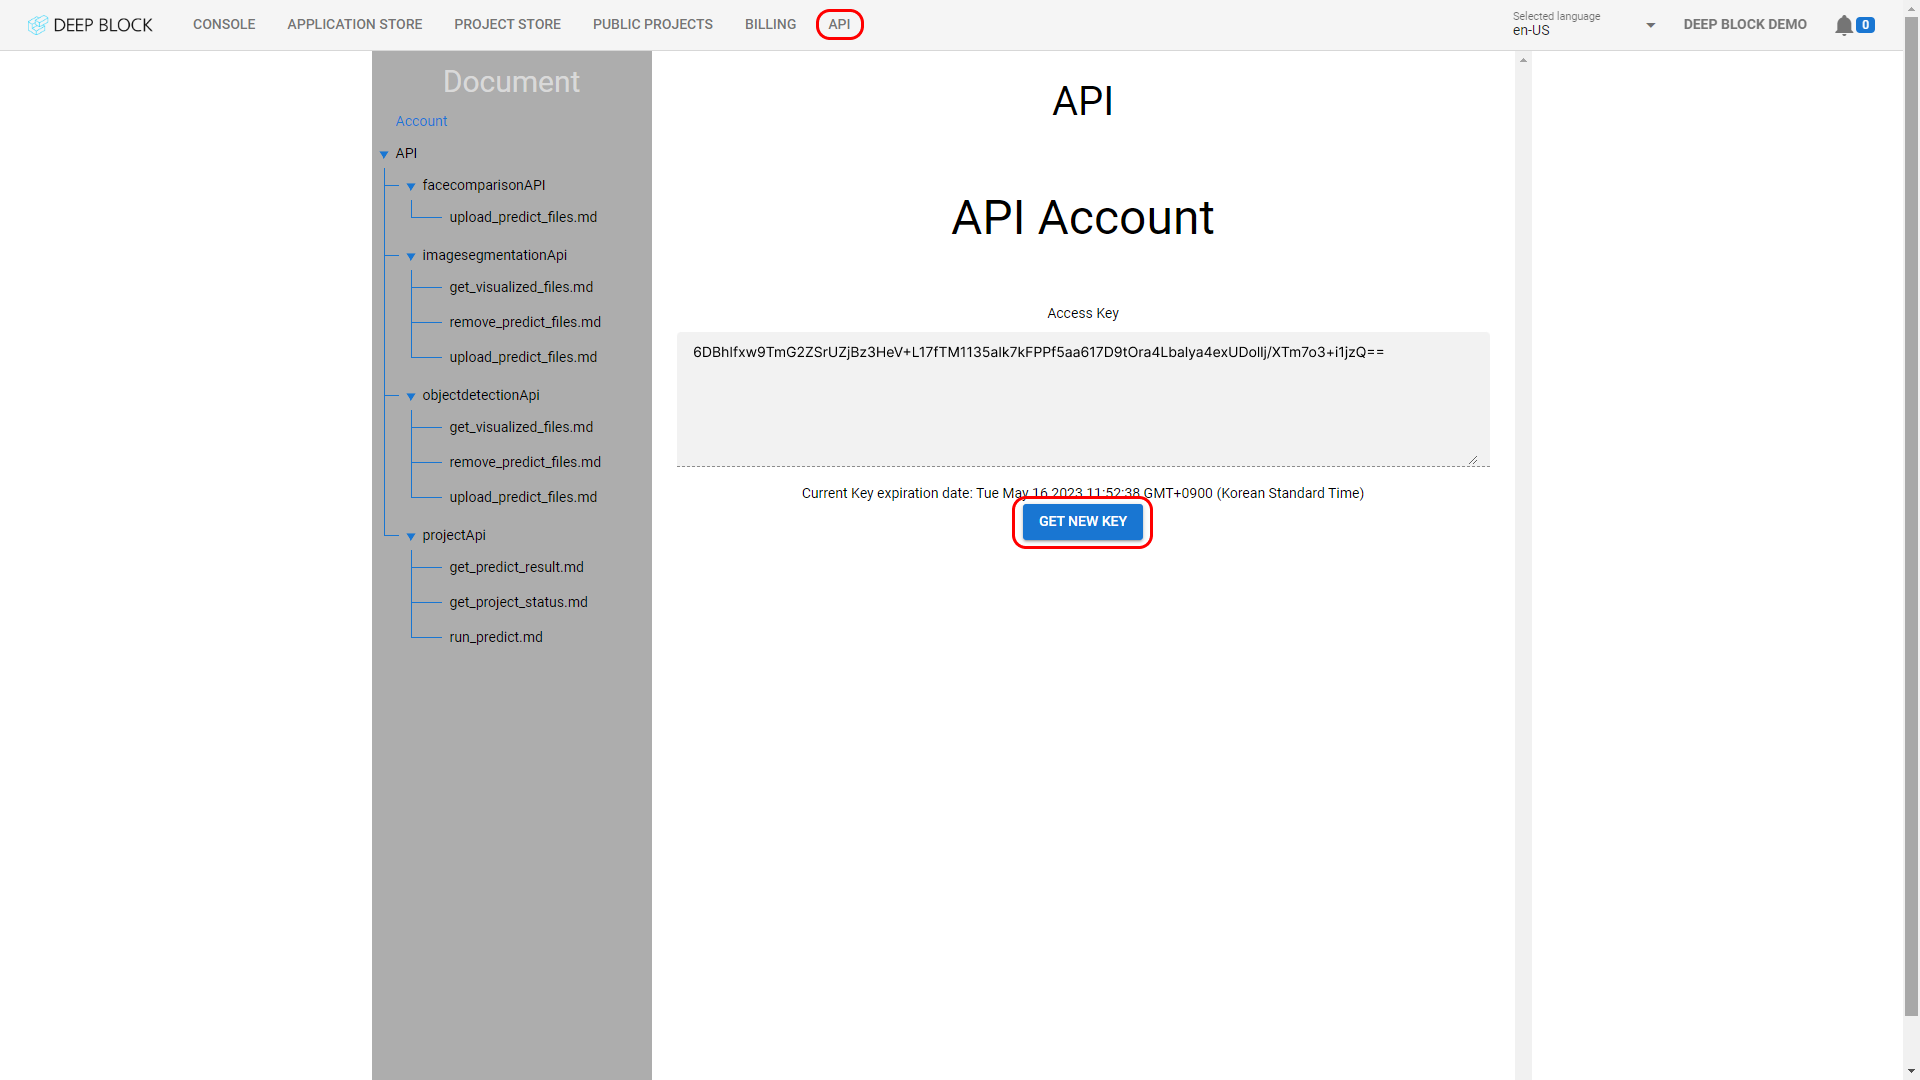Select objectdetectionApi tree label
1920x1080 pixels.
(x=481, y=395)
